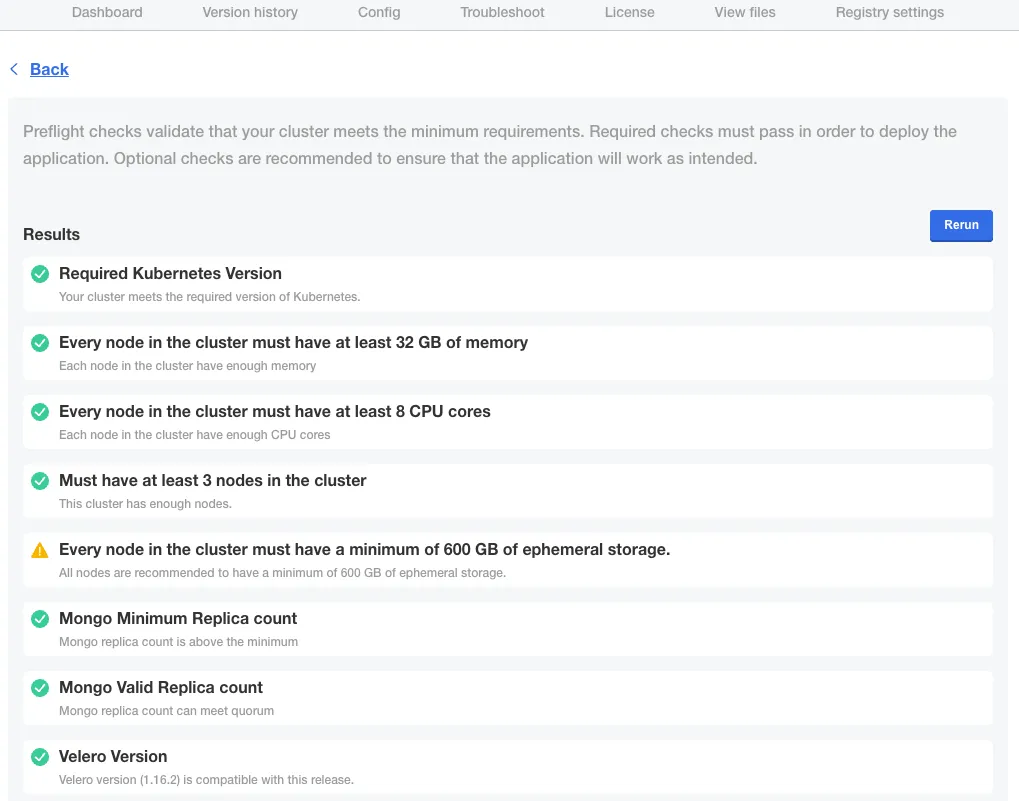Rerun the preflight checks
The height and width of the screenshot is (801, 1019).
click(961, 225)
